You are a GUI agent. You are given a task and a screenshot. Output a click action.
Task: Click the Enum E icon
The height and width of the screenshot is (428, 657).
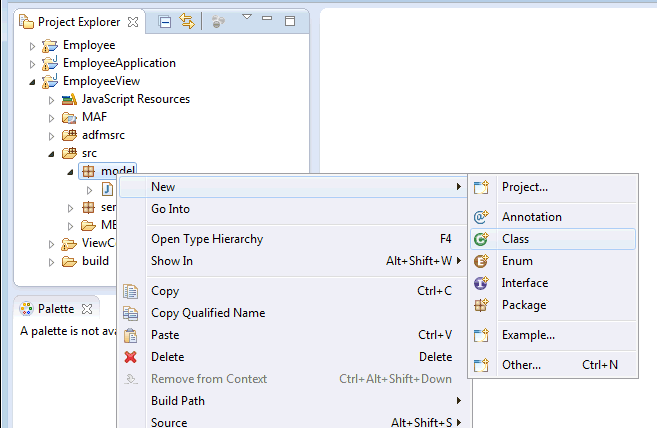click(481, 261)
